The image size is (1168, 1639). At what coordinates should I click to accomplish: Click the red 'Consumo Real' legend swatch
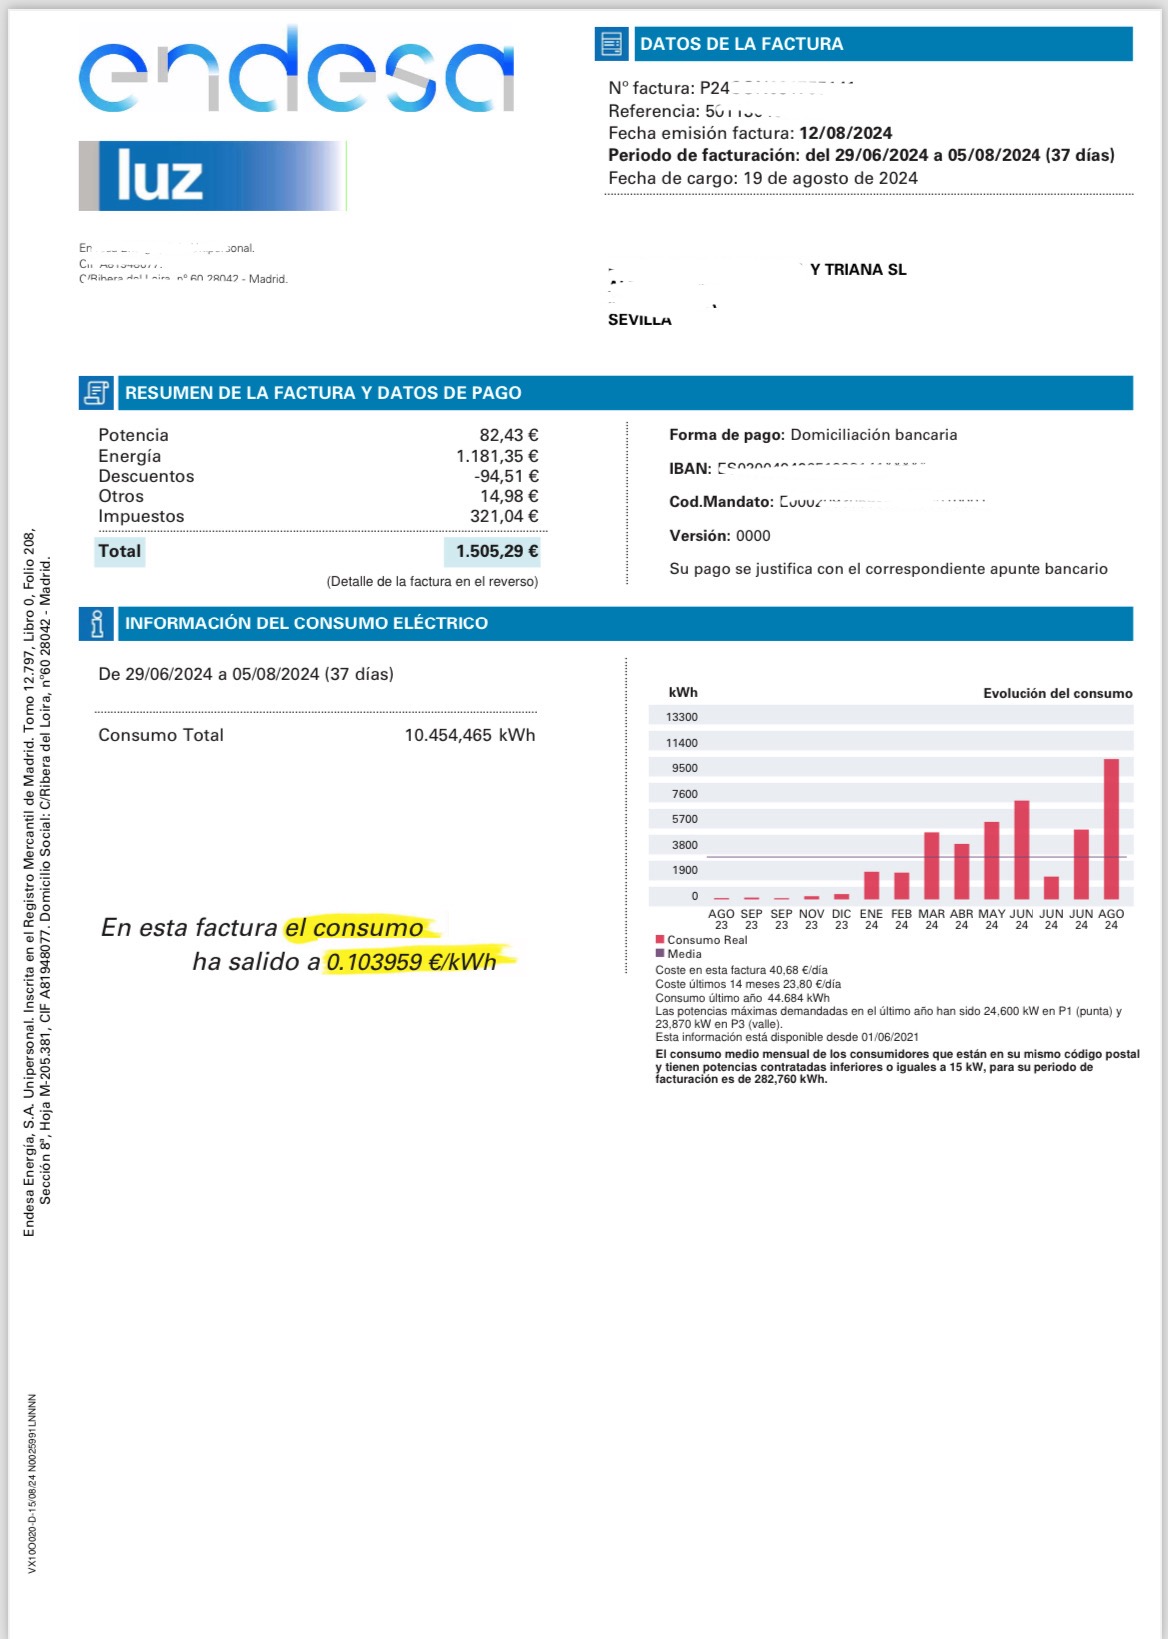660,940
